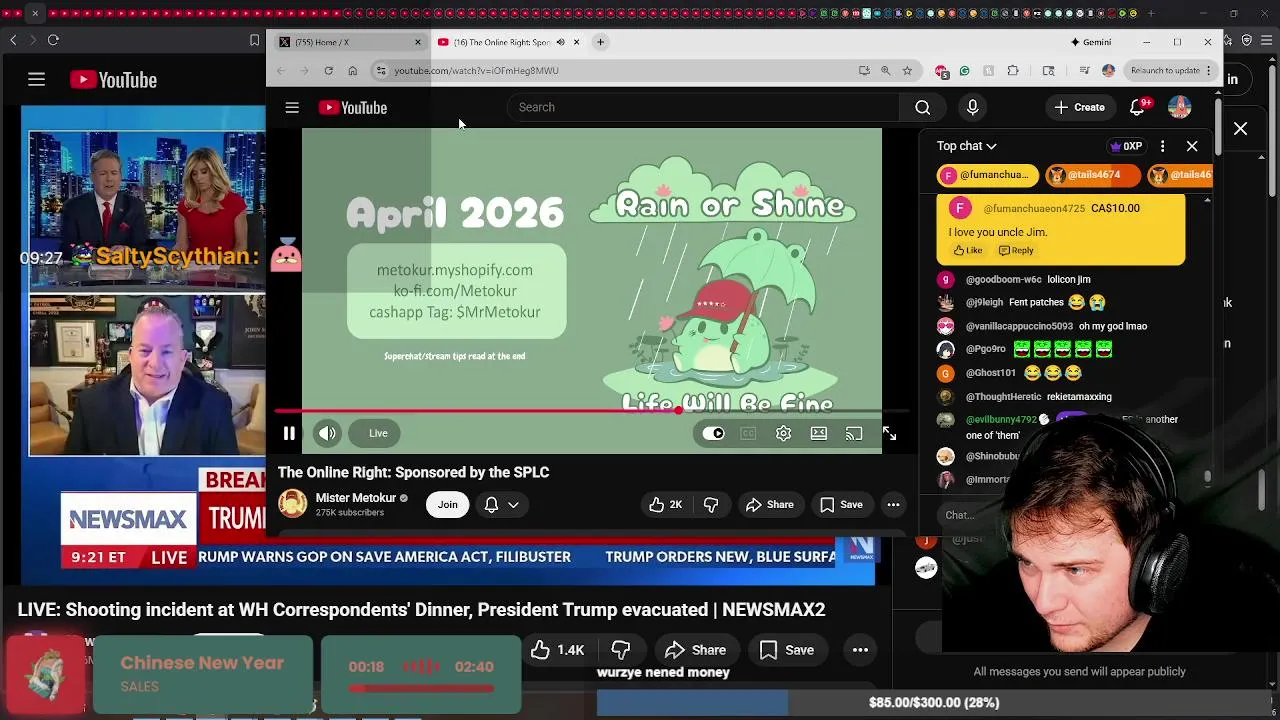Image resolution: width=1280 pixels, height=720 pixels.
Task: Bookmark this page with the star icon
Action: tap(907, 71)
